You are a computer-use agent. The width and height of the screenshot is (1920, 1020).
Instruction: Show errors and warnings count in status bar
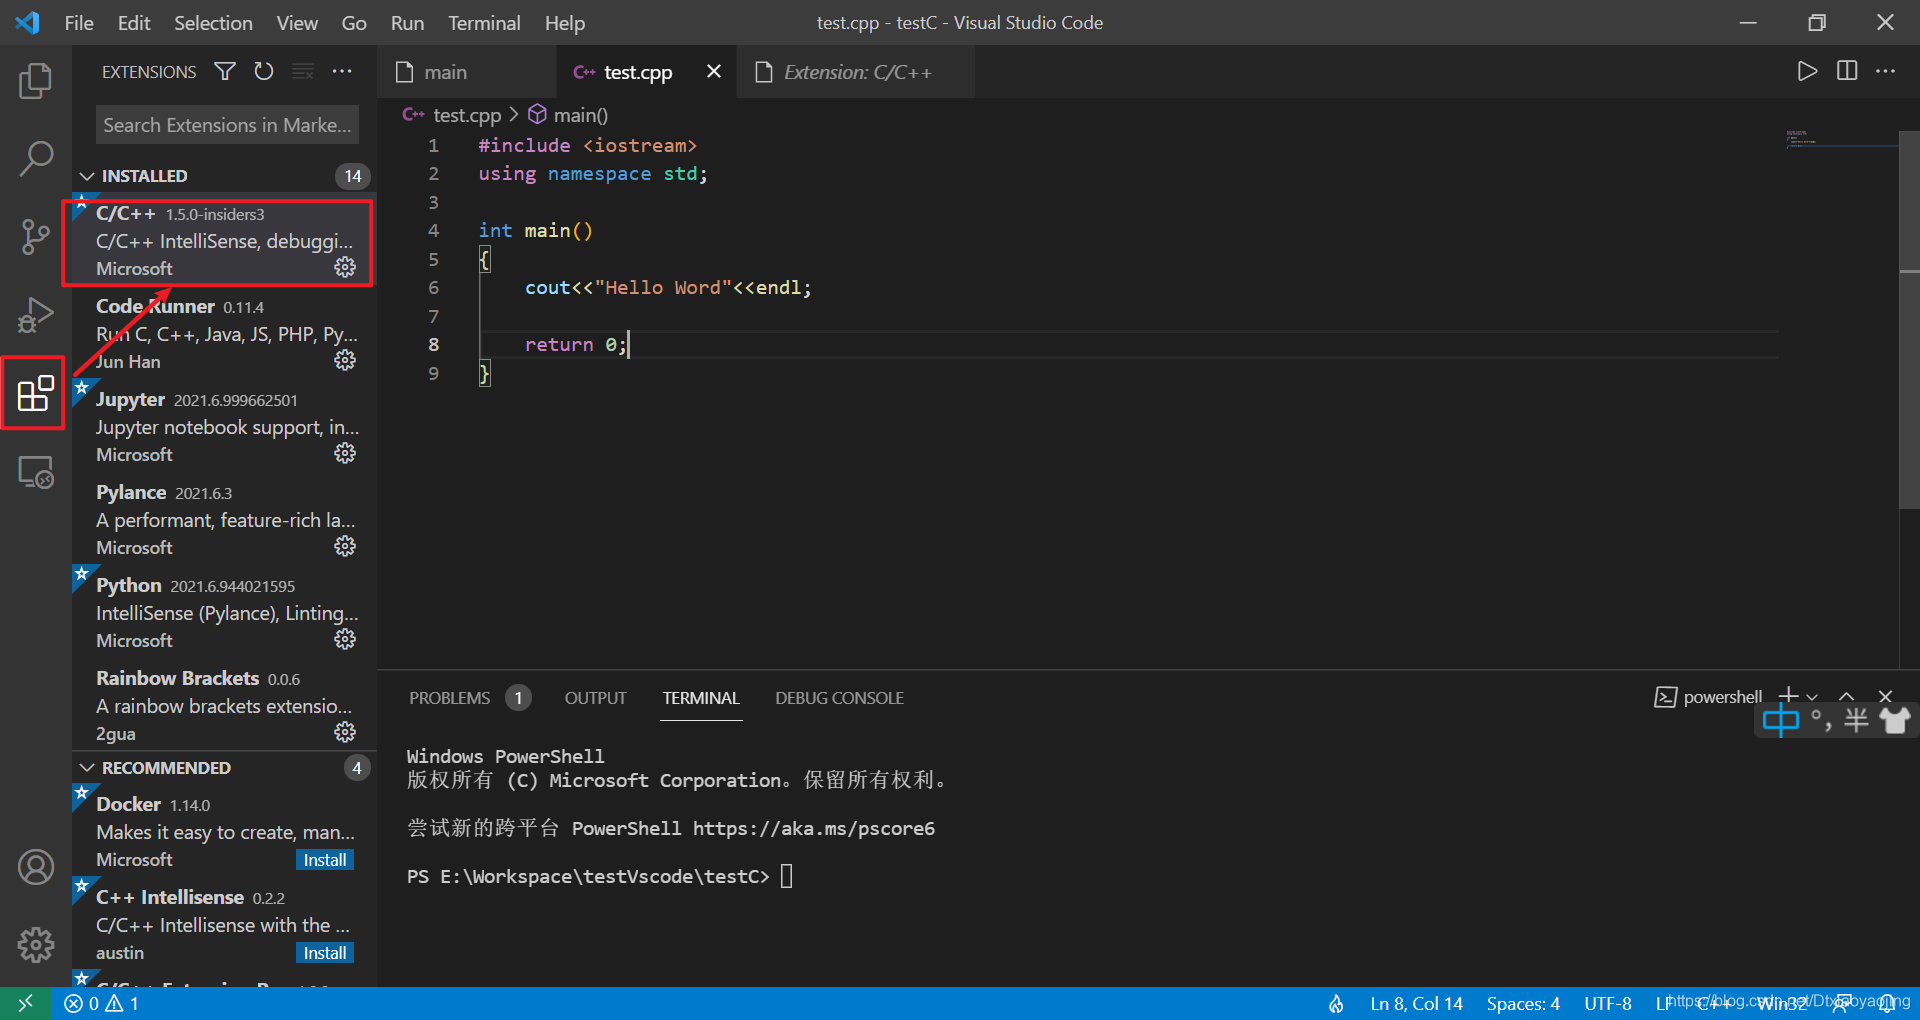coord(102,1003)
